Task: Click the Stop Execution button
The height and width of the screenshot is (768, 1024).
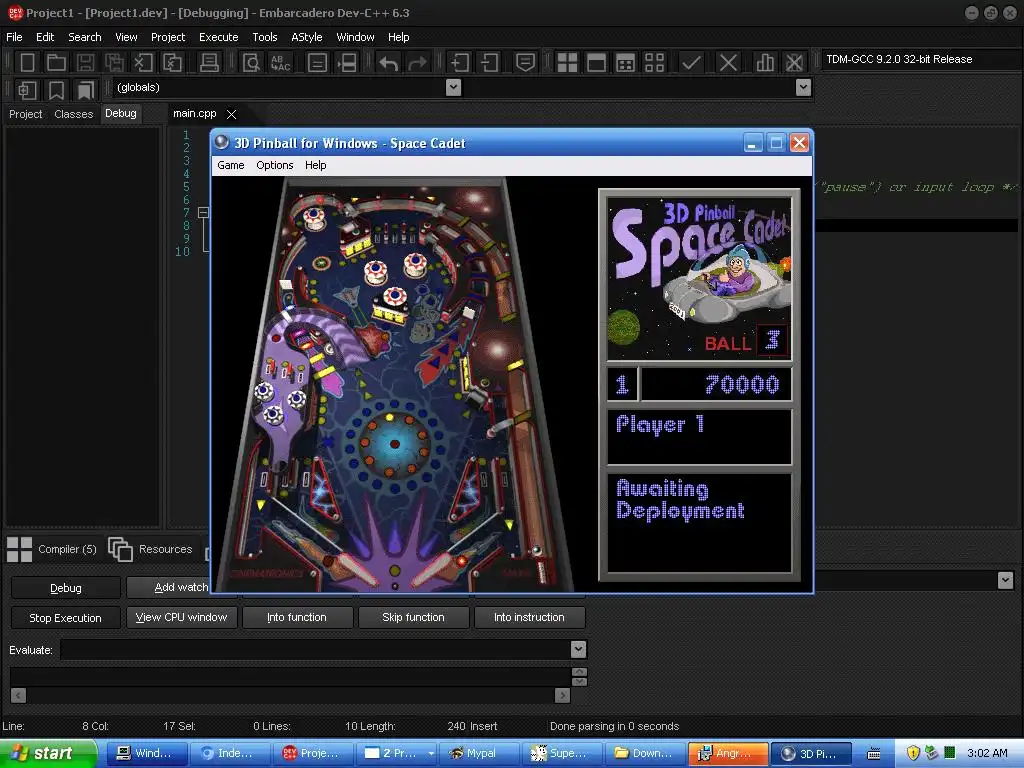Action: tap(66, 617)
